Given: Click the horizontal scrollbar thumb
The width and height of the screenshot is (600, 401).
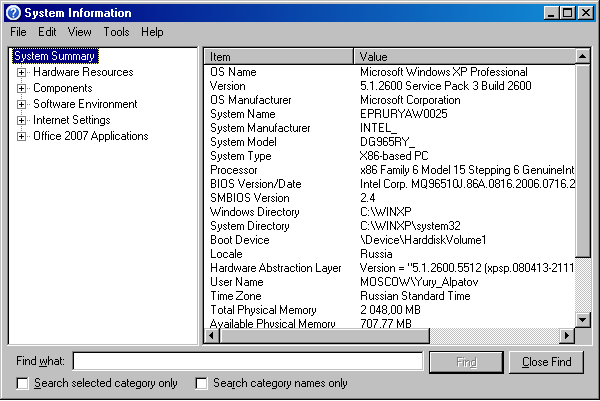Looking at the screenshot, I should (324, 336).
